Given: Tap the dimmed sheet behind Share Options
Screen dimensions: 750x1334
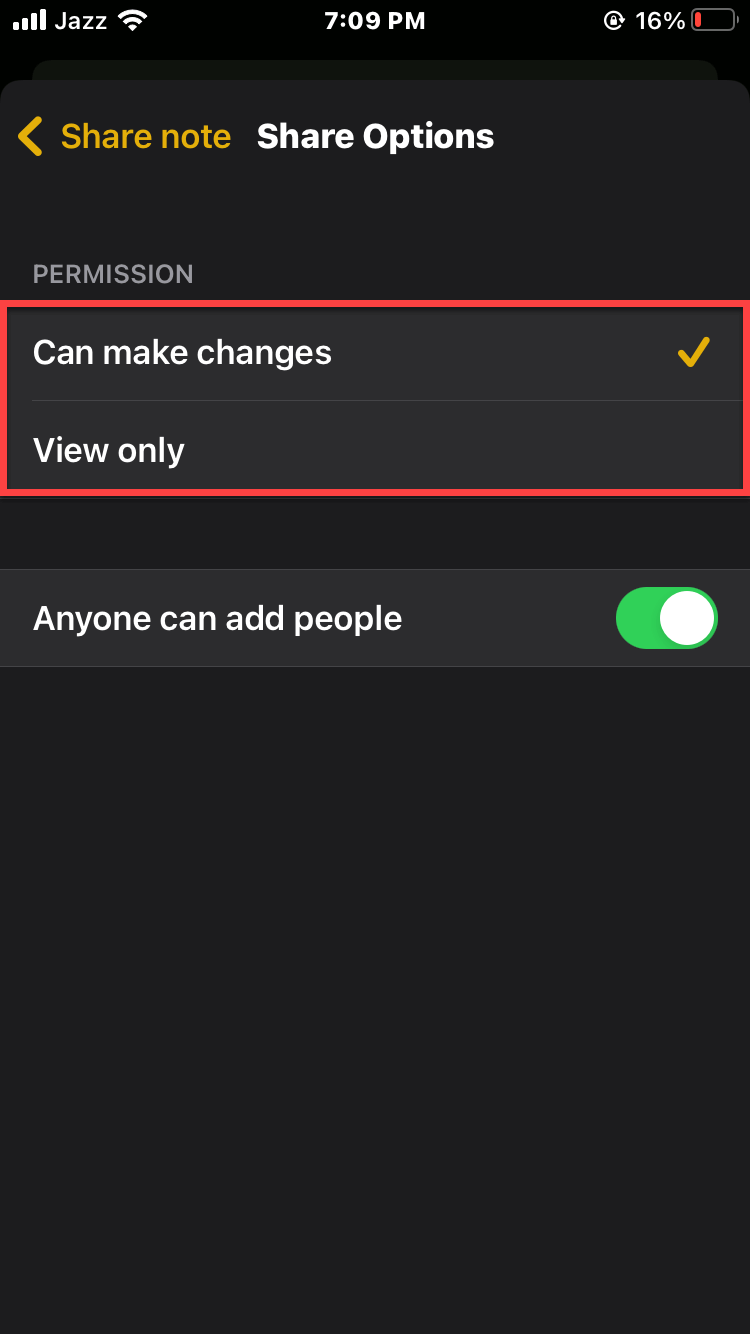Looking at the screenshot, I should (x=375, y=70).
